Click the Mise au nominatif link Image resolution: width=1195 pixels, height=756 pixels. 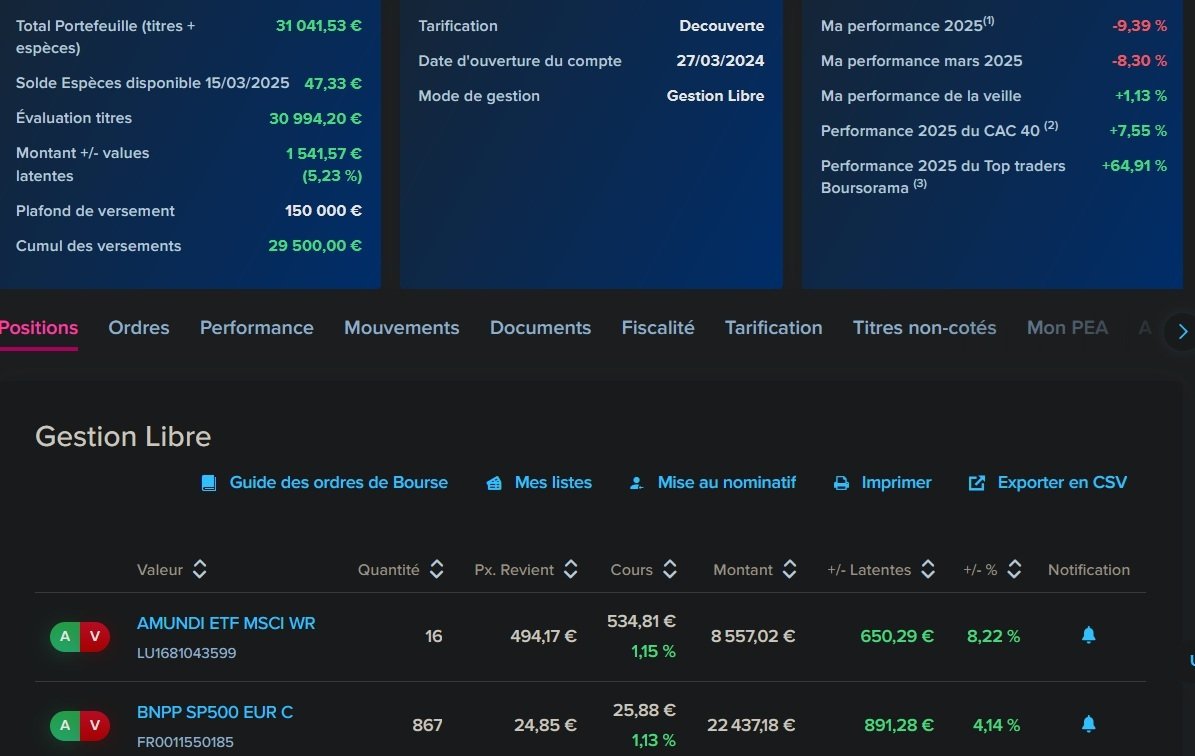pos(726,482)
